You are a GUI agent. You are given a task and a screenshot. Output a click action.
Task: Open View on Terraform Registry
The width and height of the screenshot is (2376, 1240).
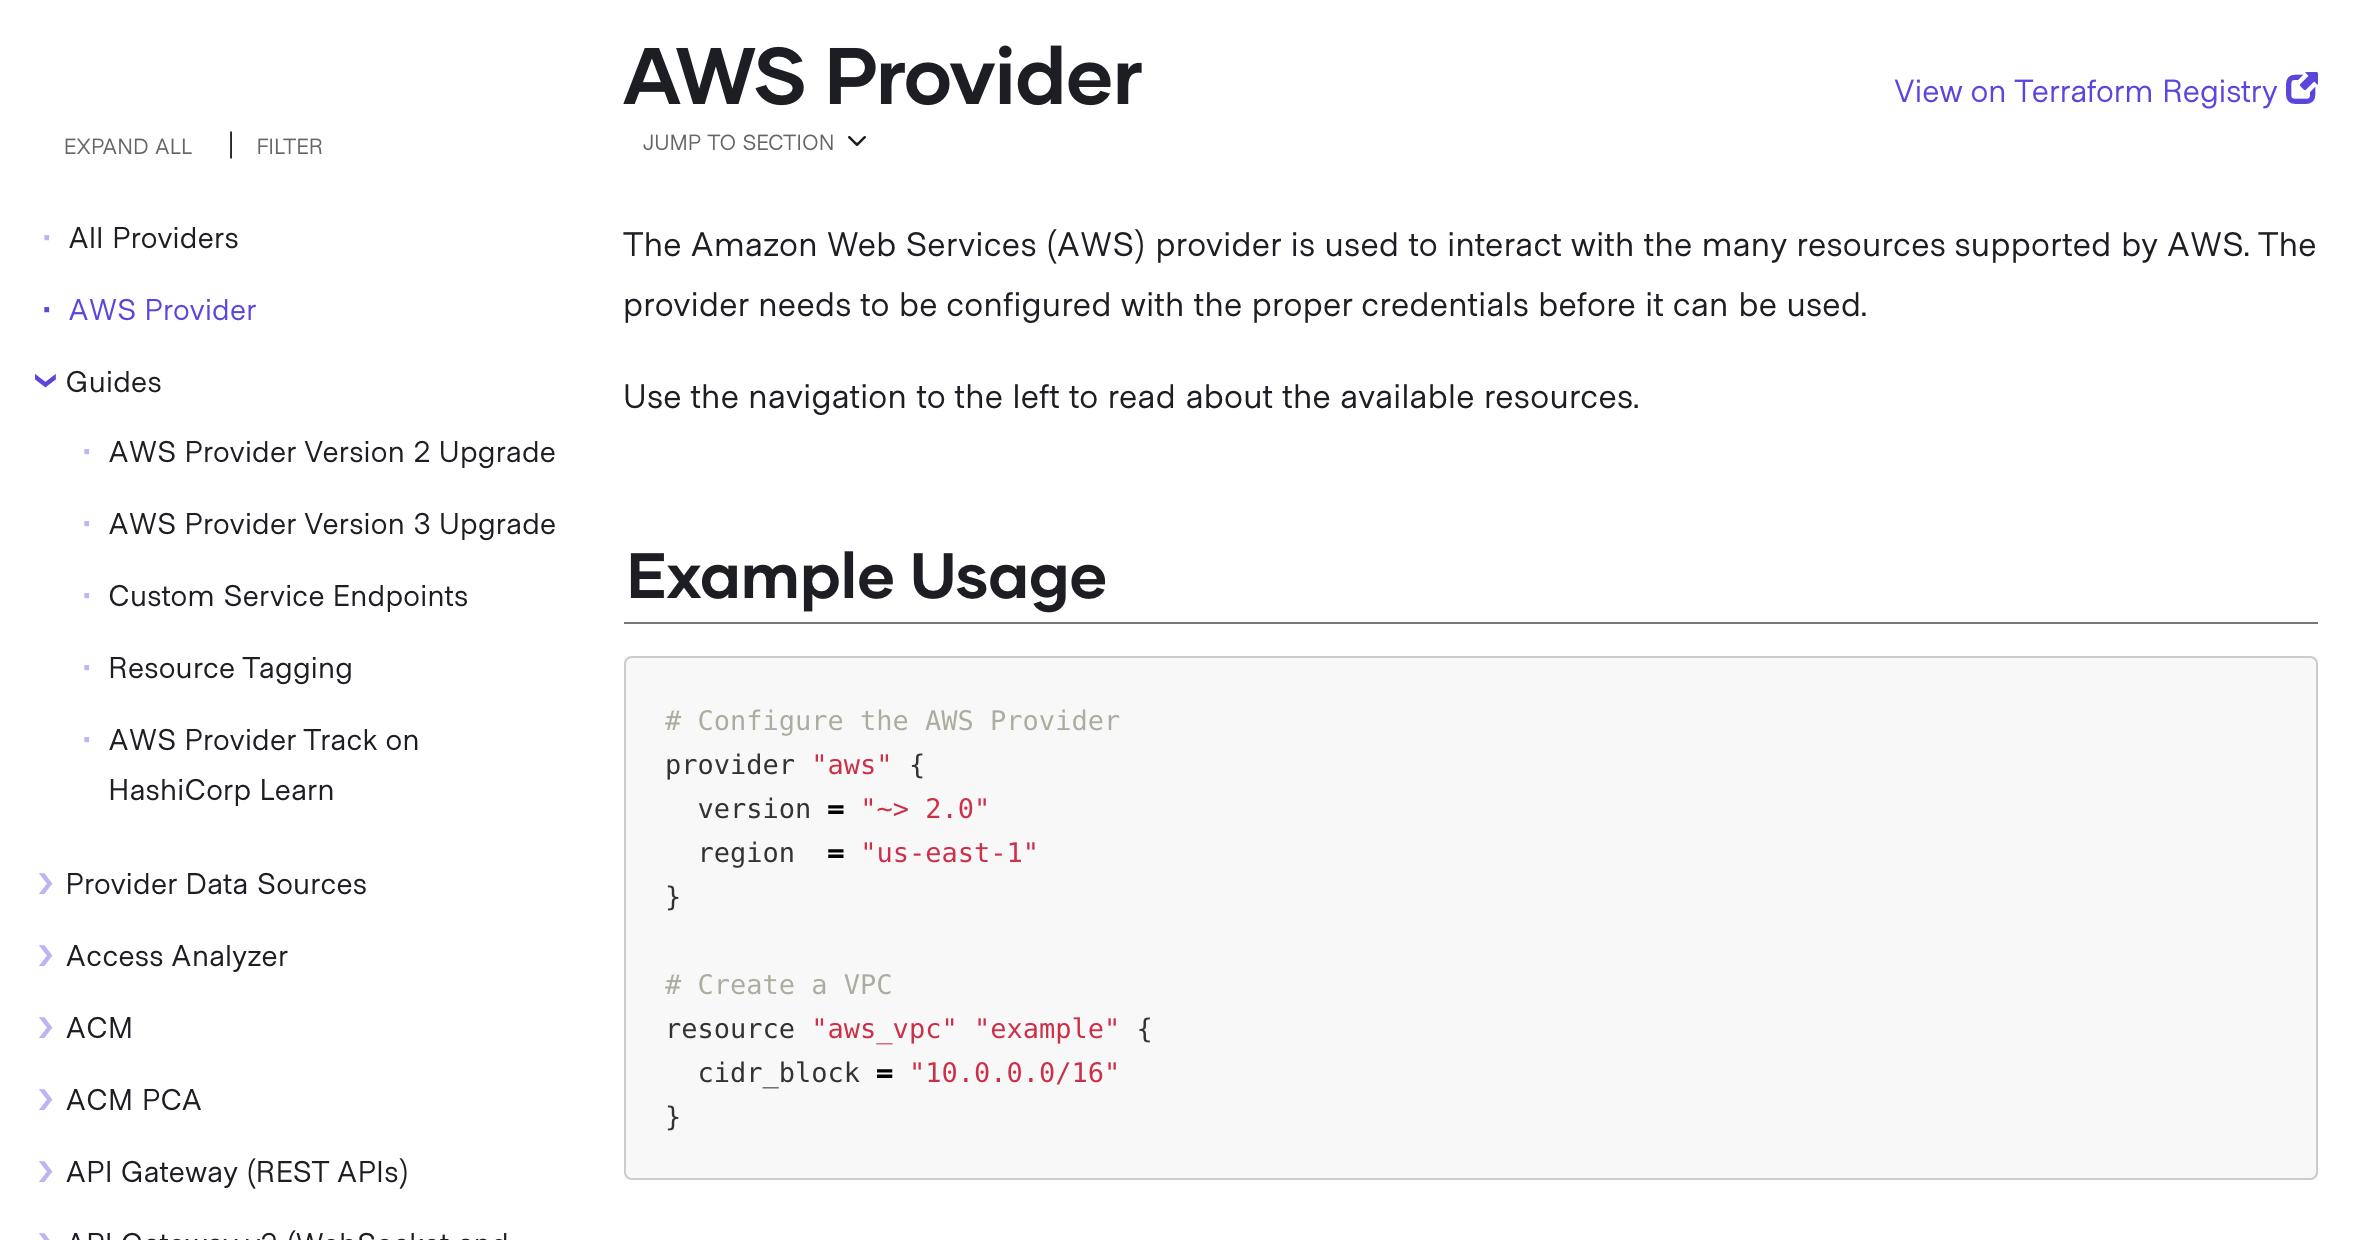click(x=2090, y=90)
